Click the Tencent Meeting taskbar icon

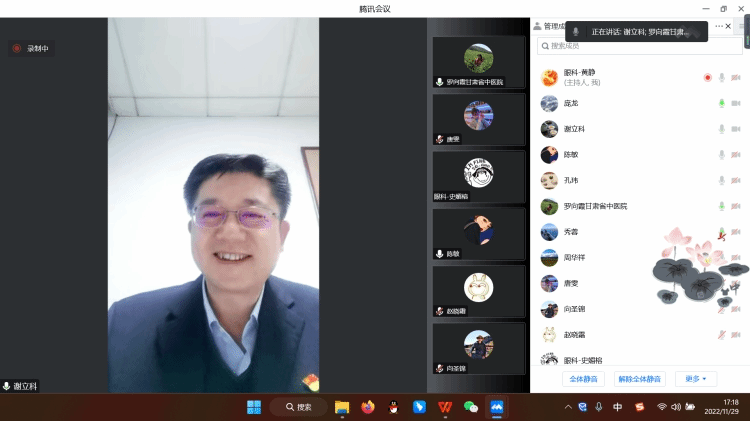[x=496, y=407]
